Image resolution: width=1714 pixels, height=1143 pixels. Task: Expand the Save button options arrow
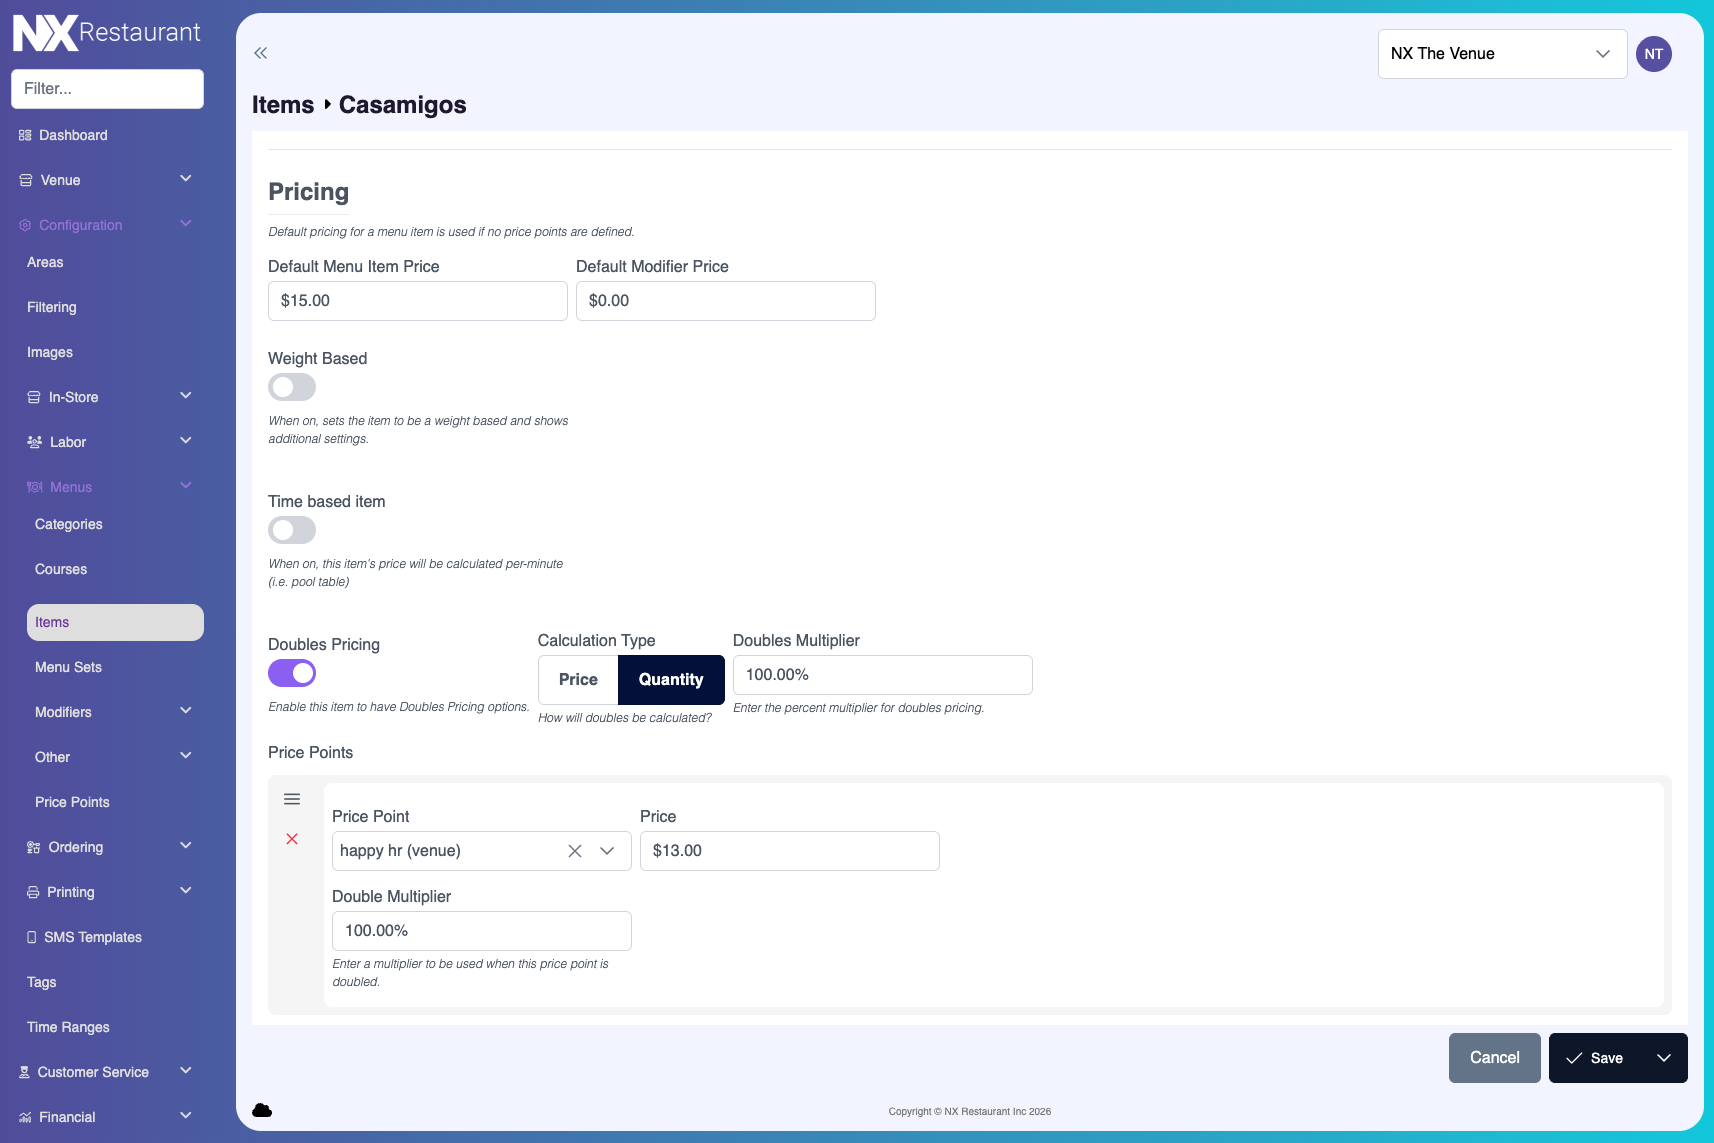[x=1664, y=1058]
